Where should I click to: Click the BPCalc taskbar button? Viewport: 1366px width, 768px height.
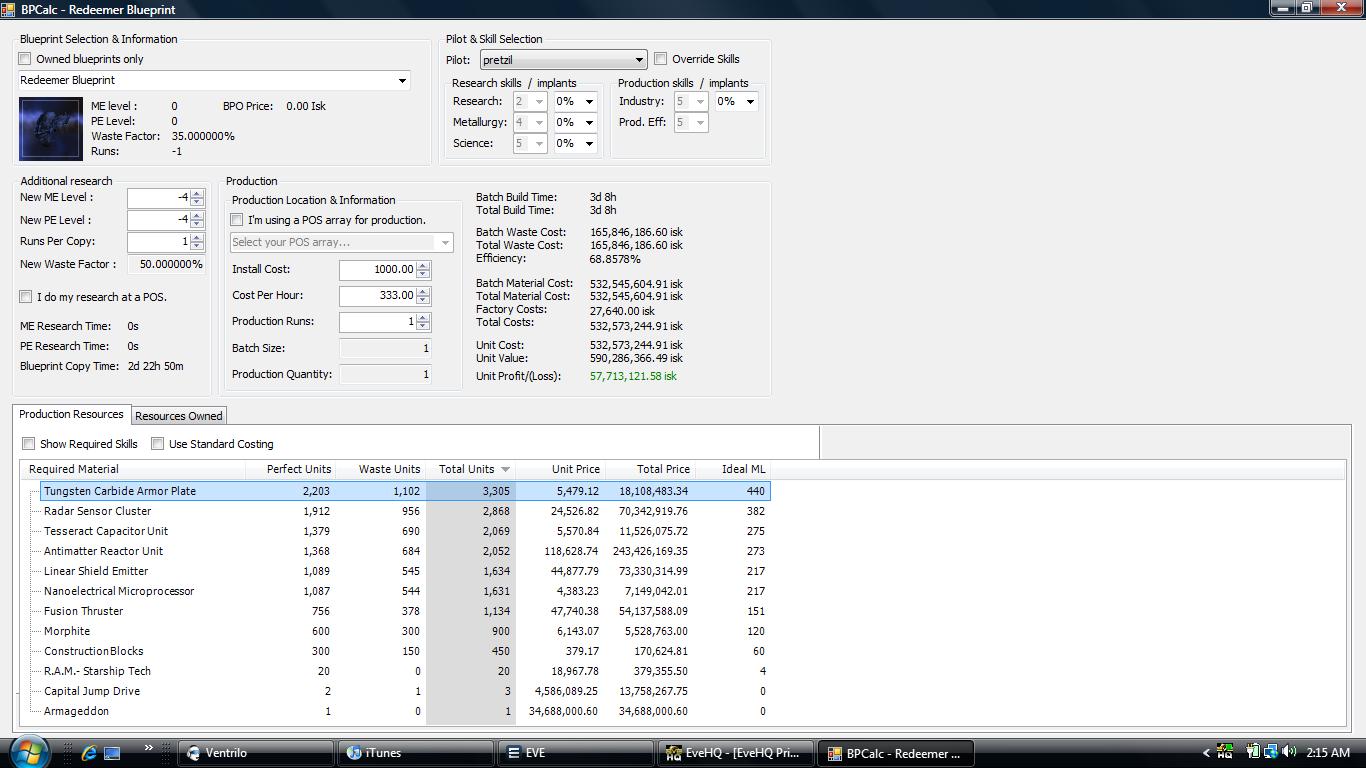pyautogui.click(x=896, y=753)
